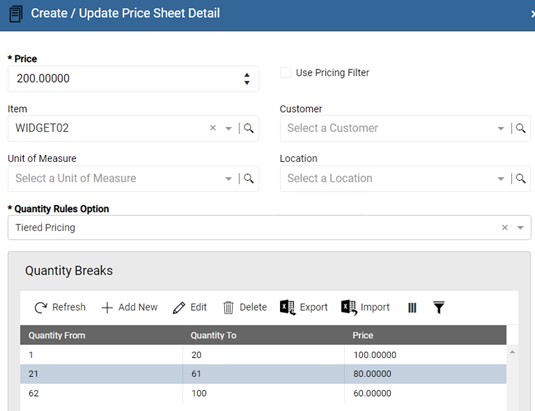Select the row with Quantity From 62

coord(263,393)
